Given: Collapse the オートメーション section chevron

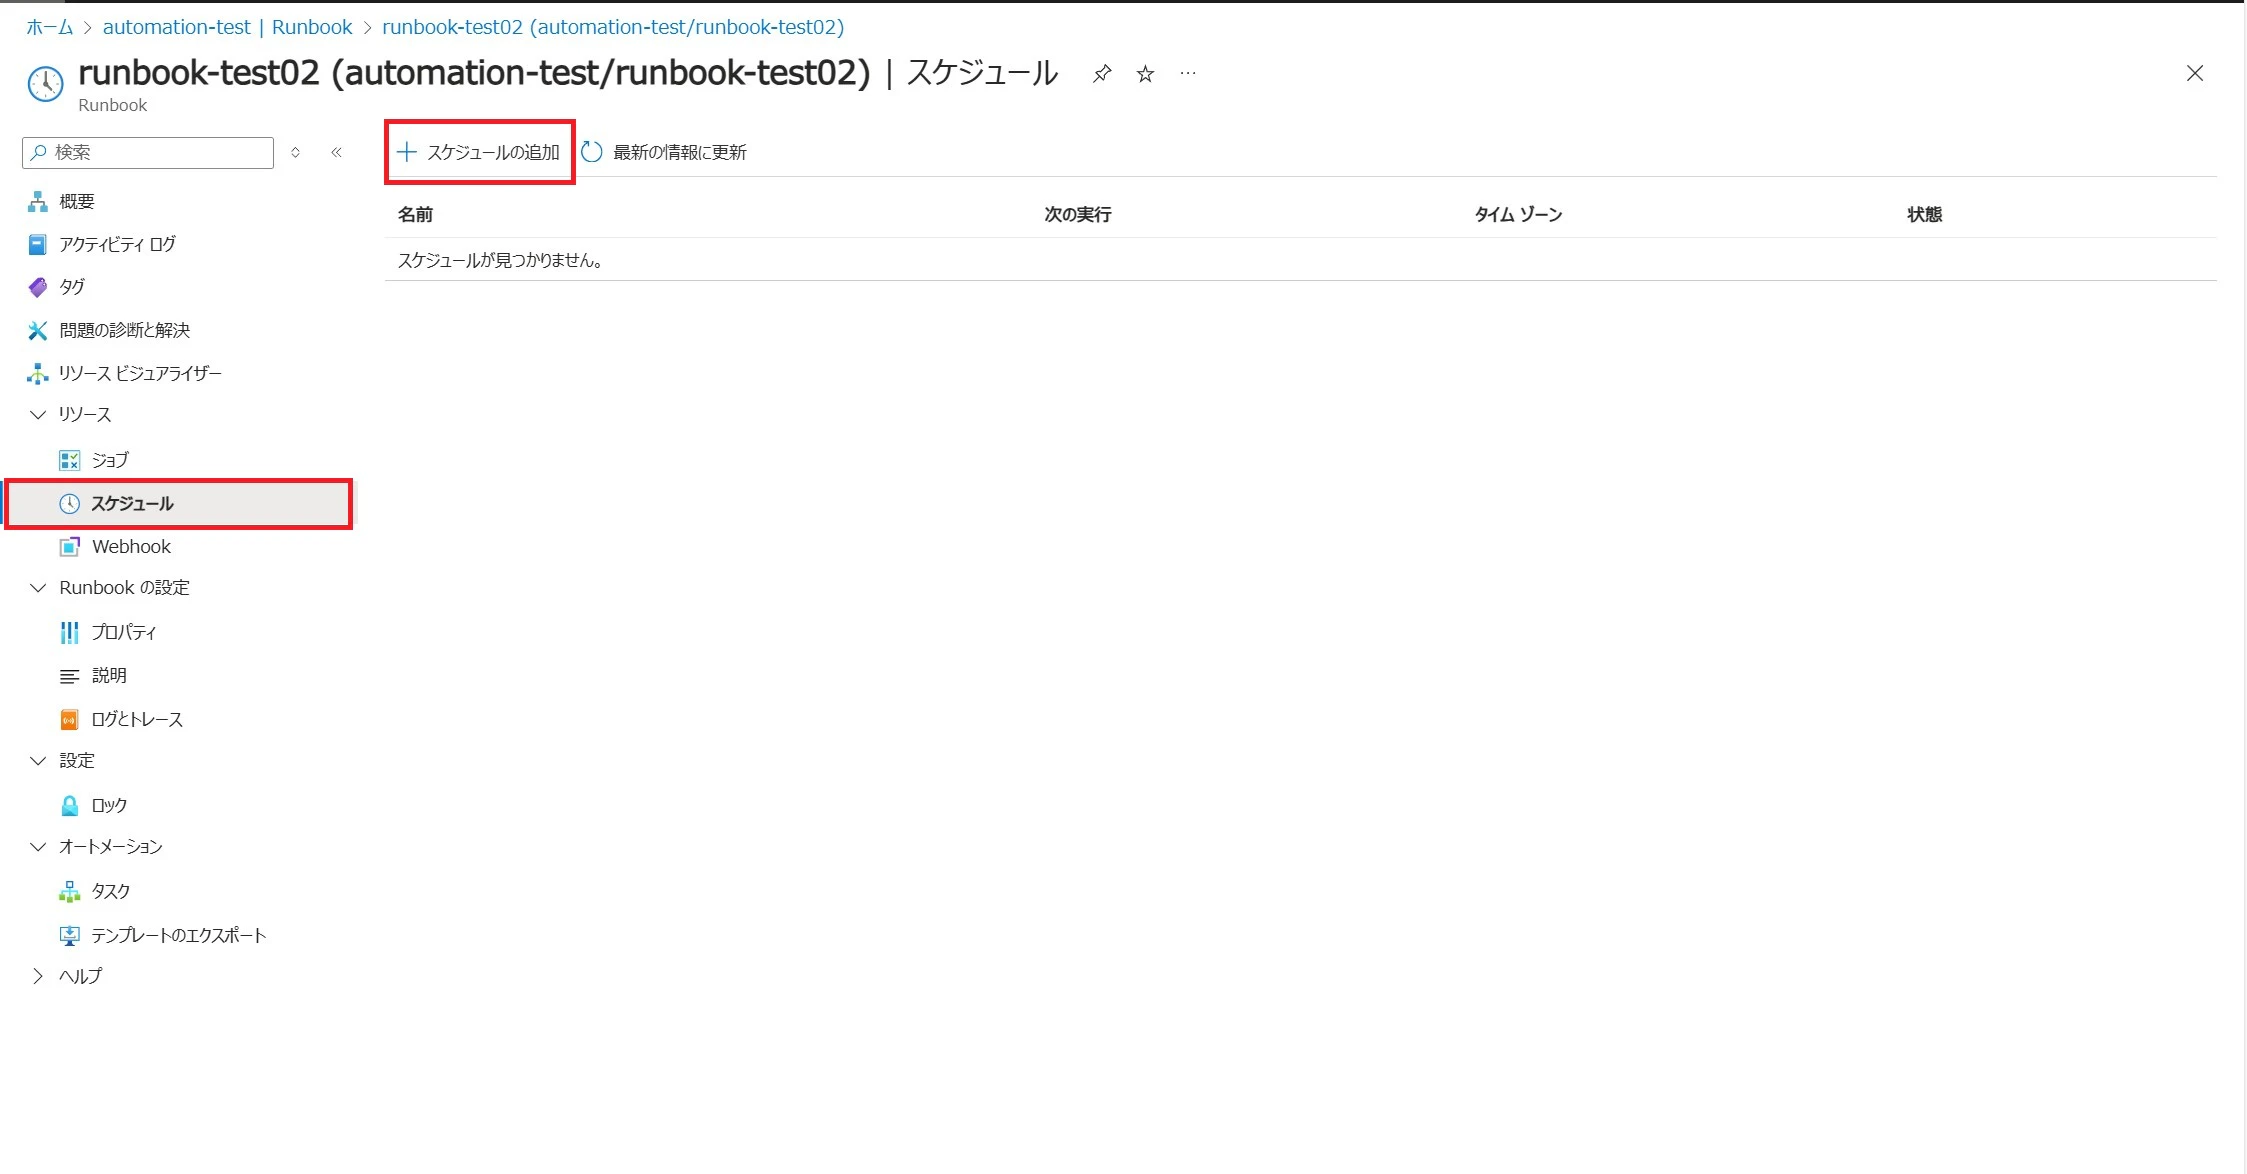Looking at the screenshot, I should 38,847.
